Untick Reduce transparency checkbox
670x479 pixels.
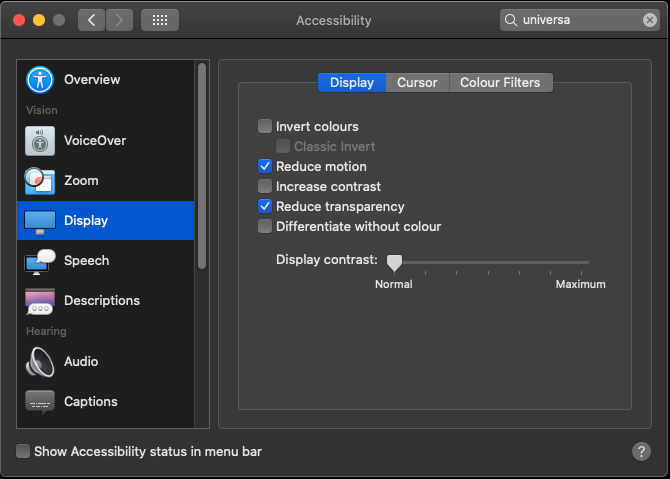(x=265, y=206)
